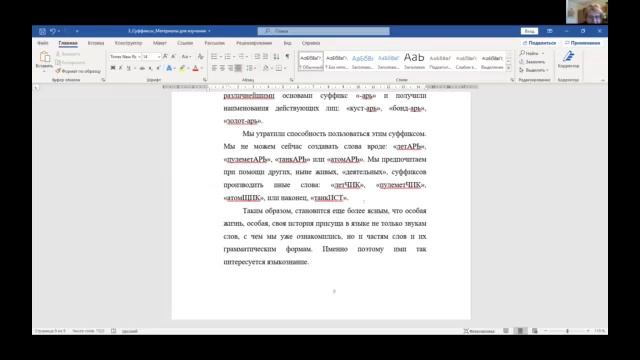The width and height of the screenshot is (640, 360).
Task: Toggle Italic formatting
Action: pos(120,68)
